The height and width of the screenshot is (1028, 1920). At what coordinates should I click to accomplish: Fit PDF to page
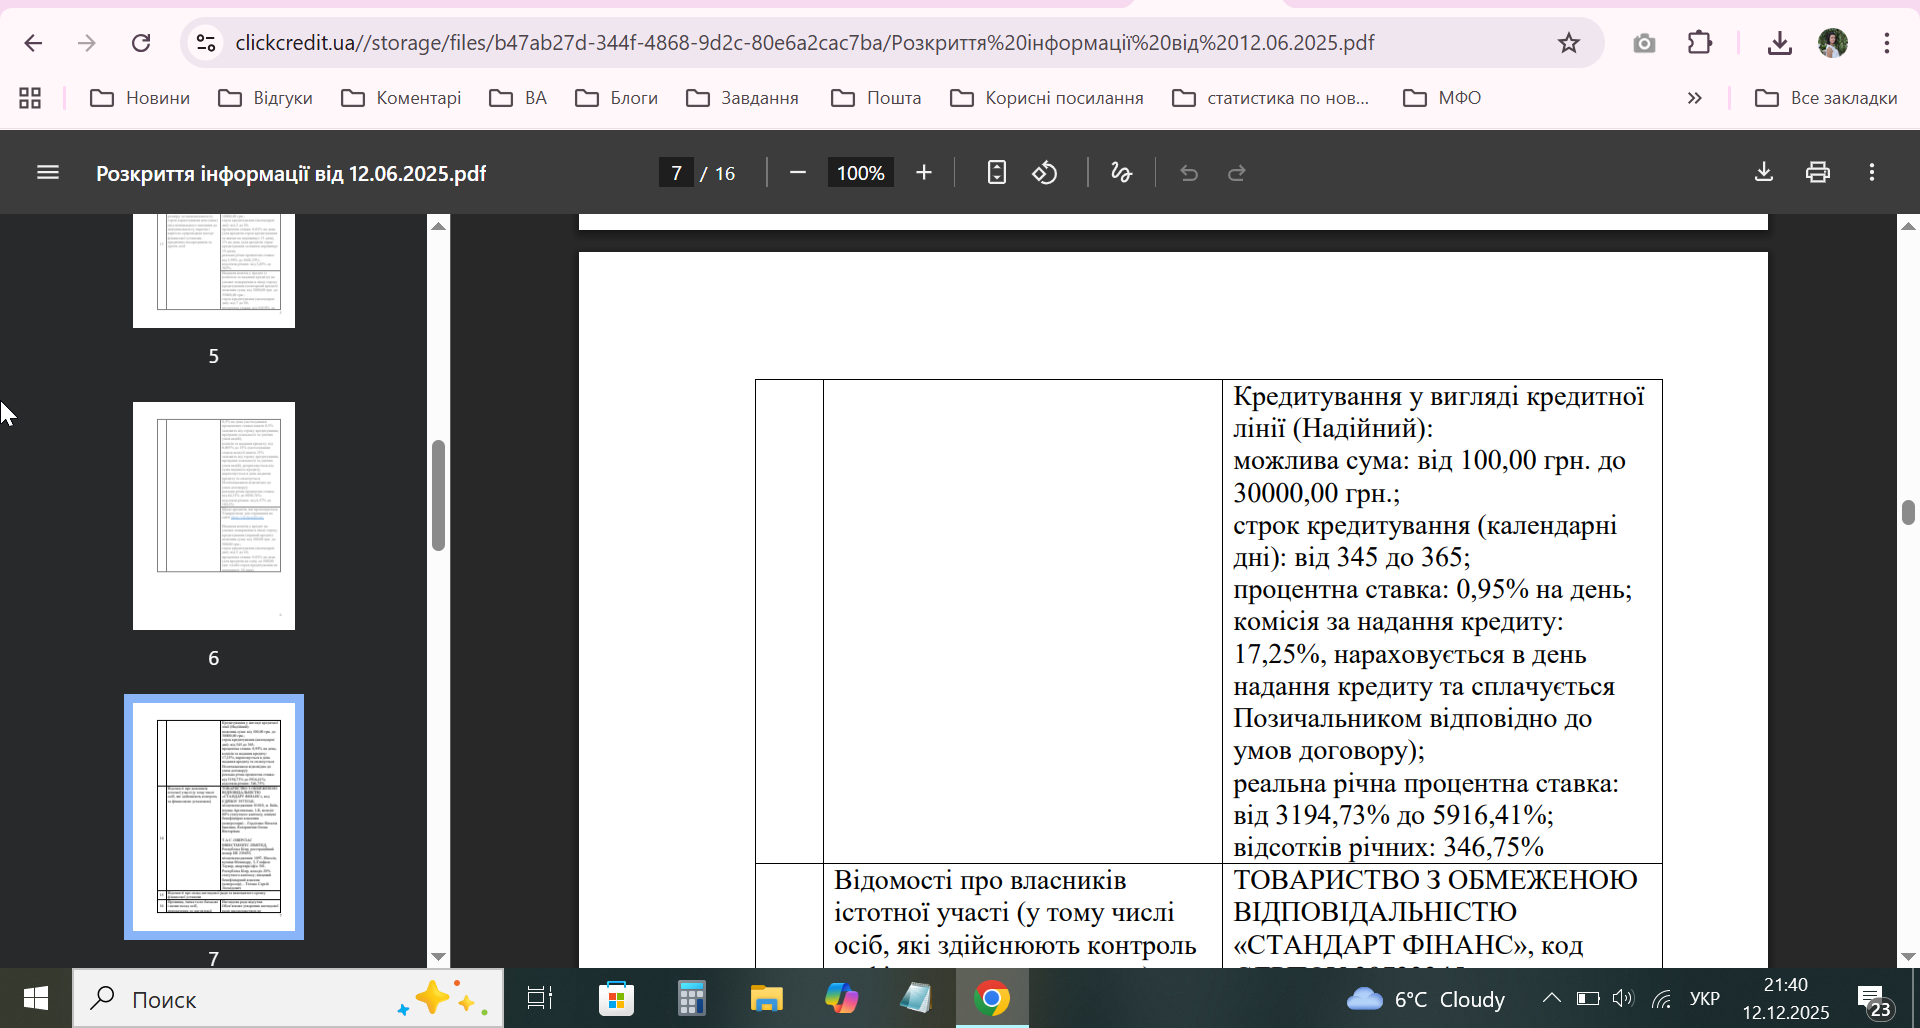996,173
